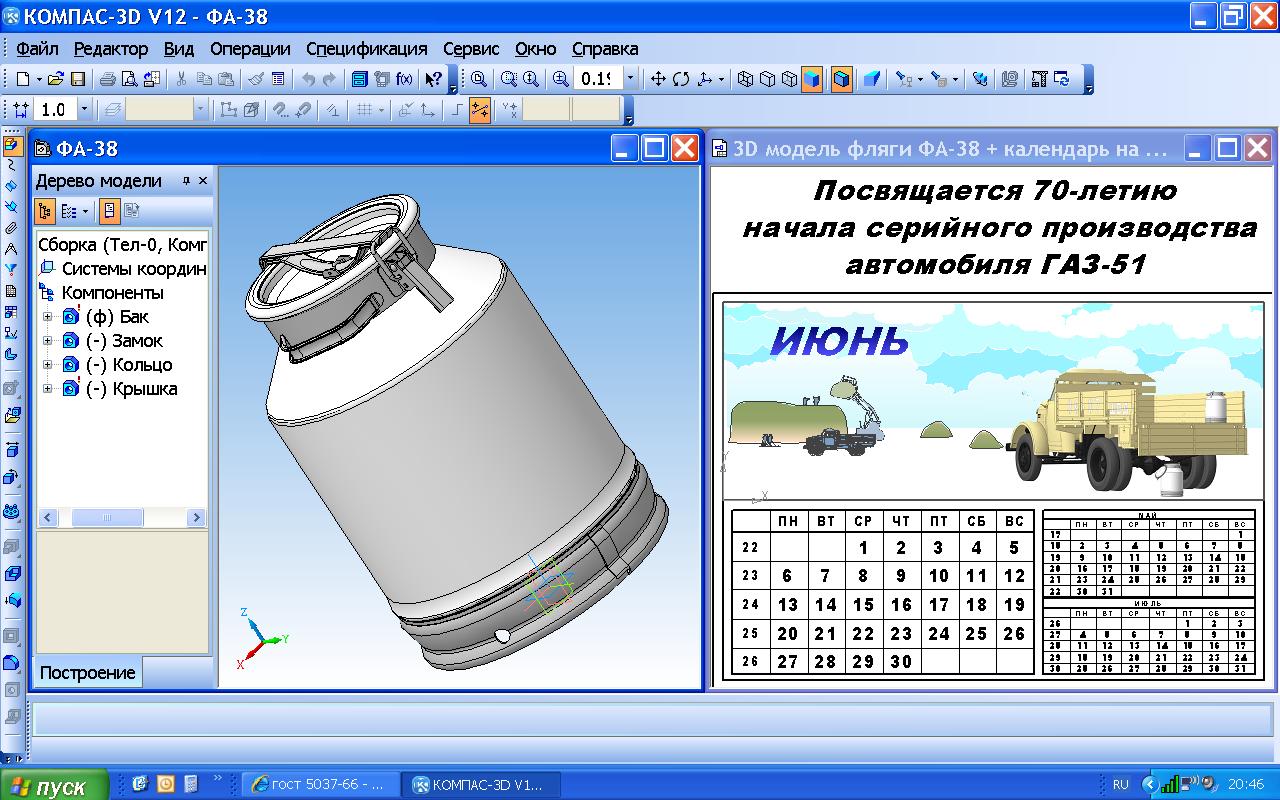This screenshot has height=800, width=1280.
Task: Open the Окно menu
Action: (x=535, y=48)
